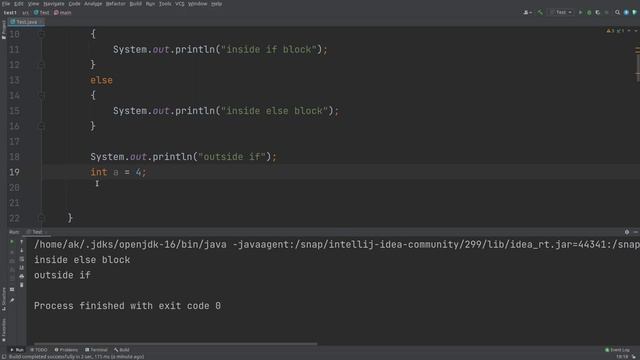Click the Pin Tab icon in Run panel
Viewport: 640px width, 360px height.
tap(12, 300)
